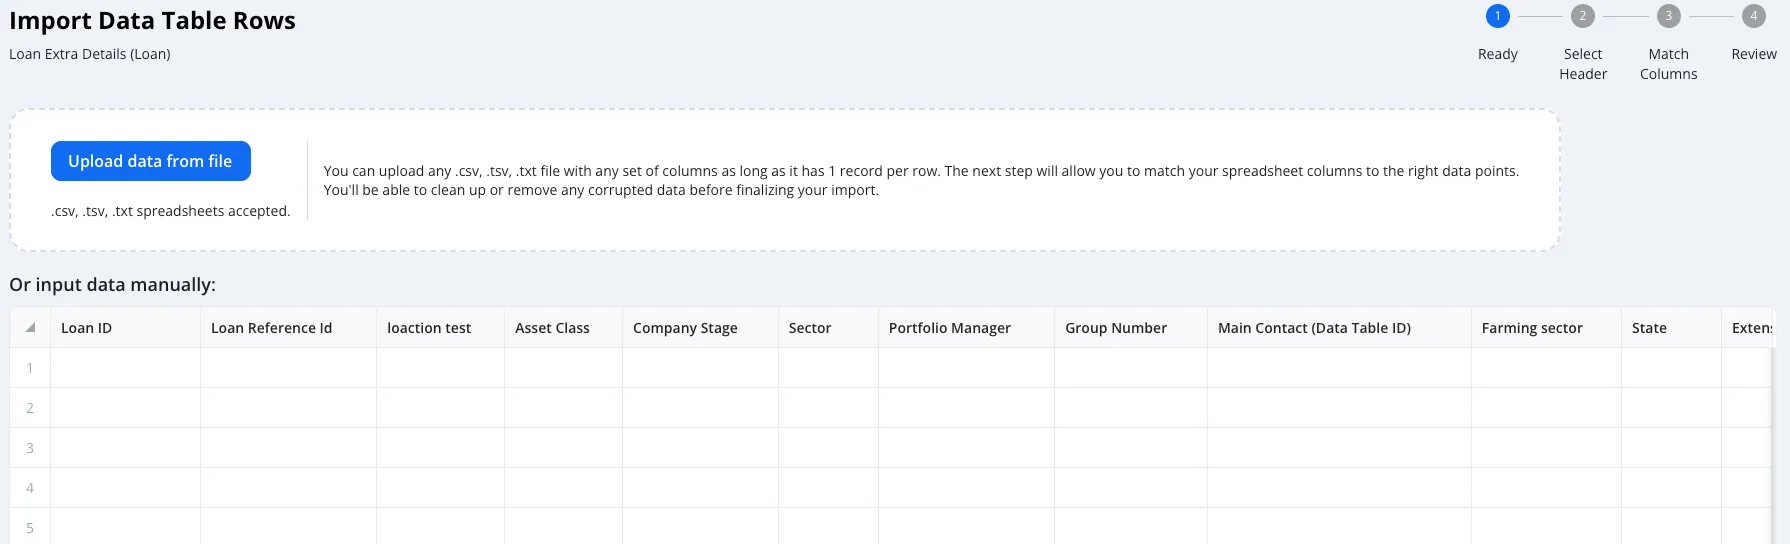Click the Portfolio Manager column header

pos(966,328)
